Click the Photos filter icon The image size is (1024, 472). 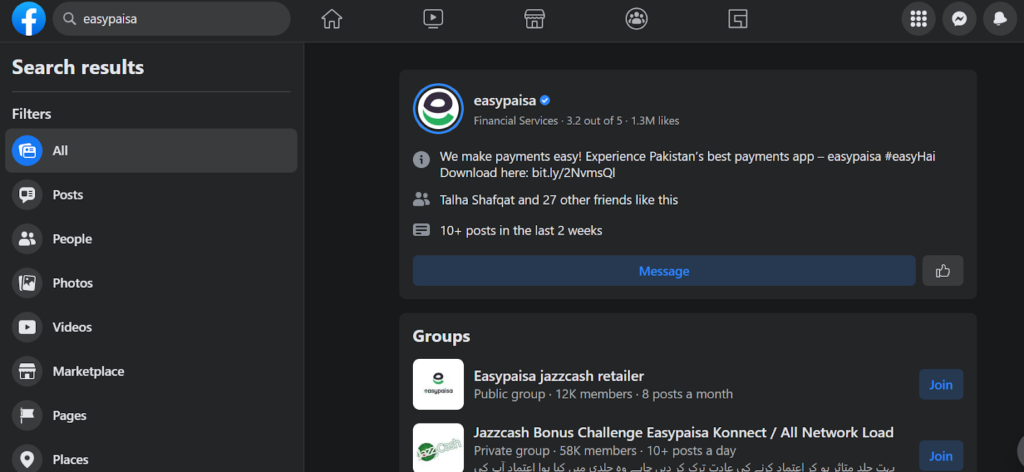tap(27, 283)
